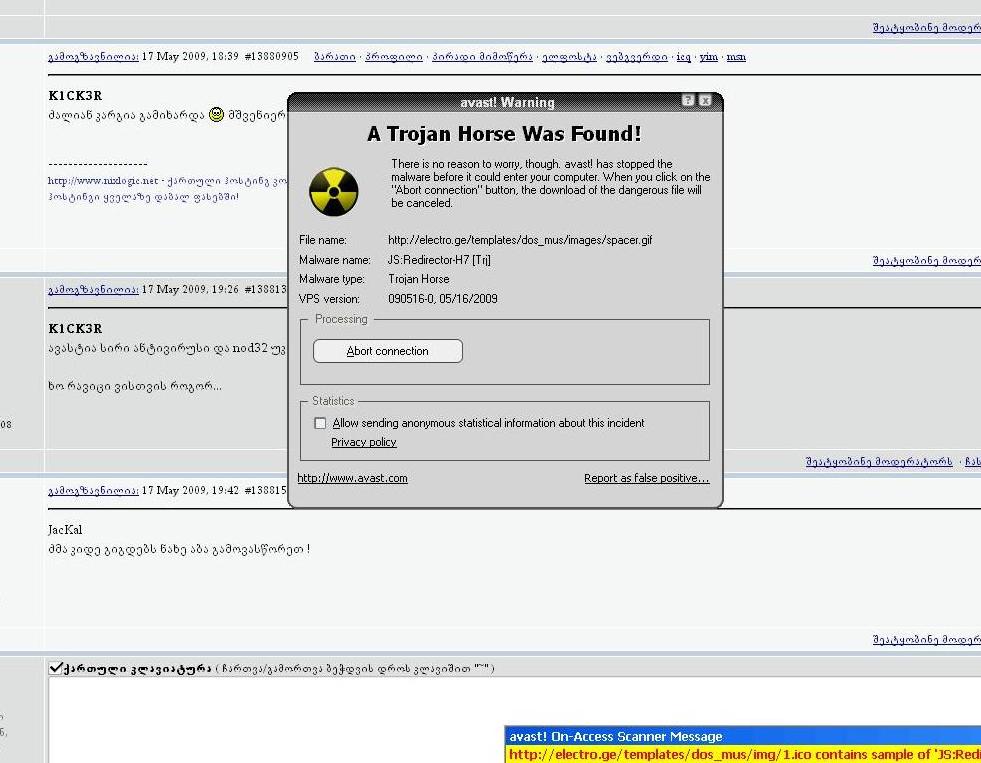
Task: Open the პროფილი link in post header
Action: point(394,57)
